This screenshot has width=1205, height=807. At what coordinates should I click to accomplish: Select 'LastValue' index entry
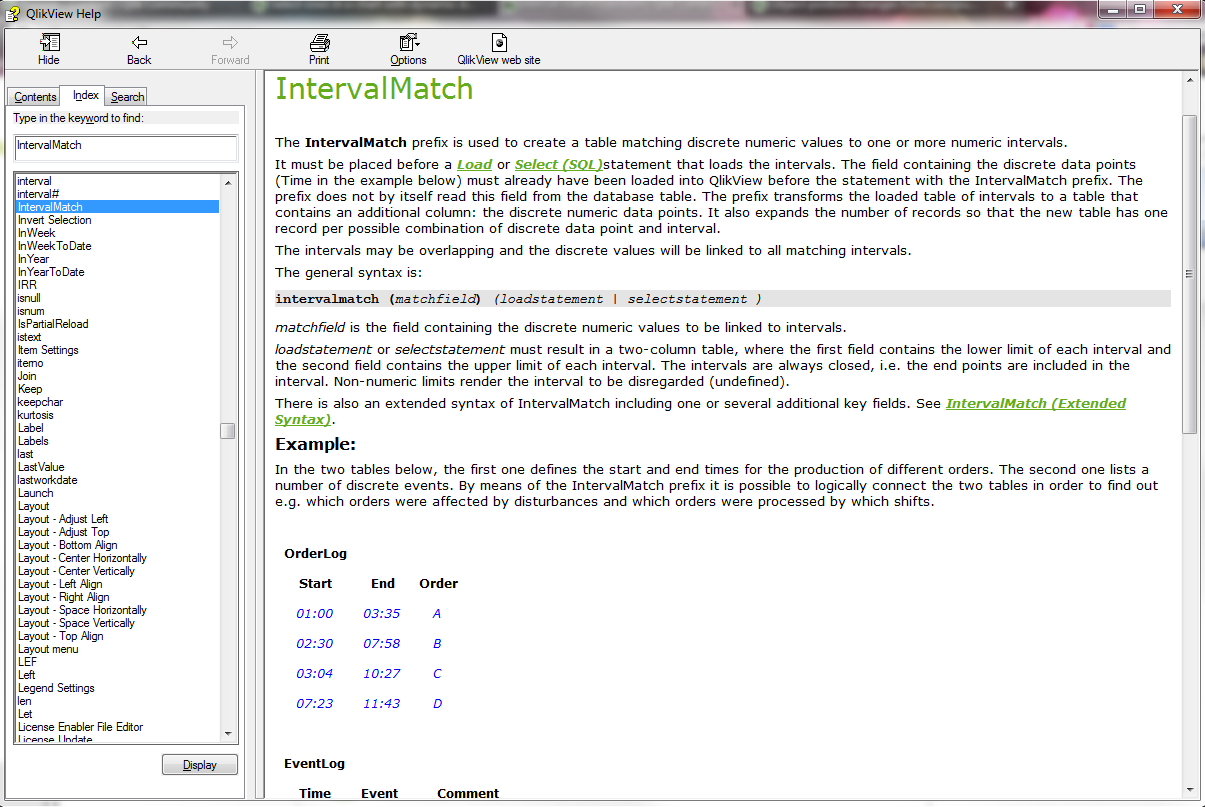[41, 467]
